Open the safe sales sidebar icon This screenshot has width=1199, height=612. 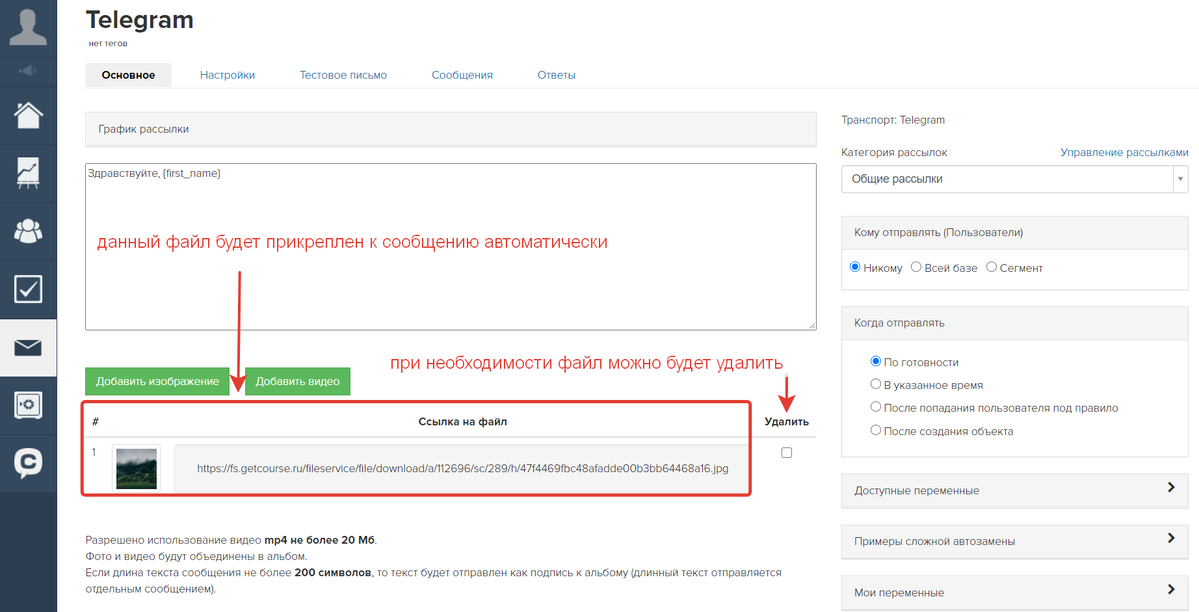point(28,405)
